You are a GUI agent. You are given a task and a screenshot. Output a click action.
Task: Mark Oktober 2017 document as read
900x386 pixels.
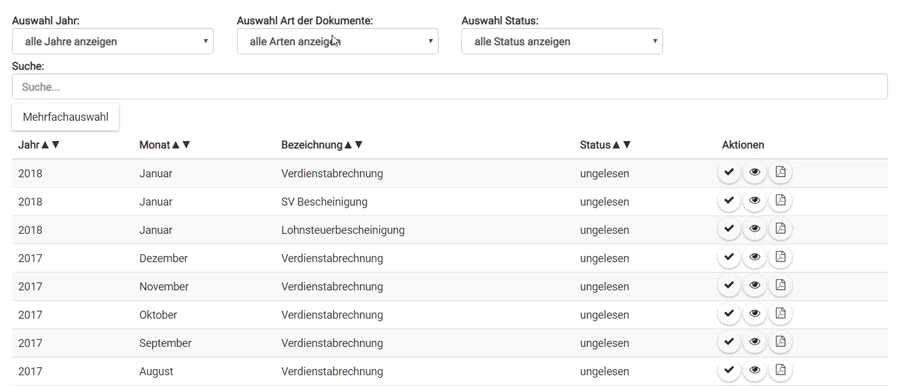click(x=729, y=313)
